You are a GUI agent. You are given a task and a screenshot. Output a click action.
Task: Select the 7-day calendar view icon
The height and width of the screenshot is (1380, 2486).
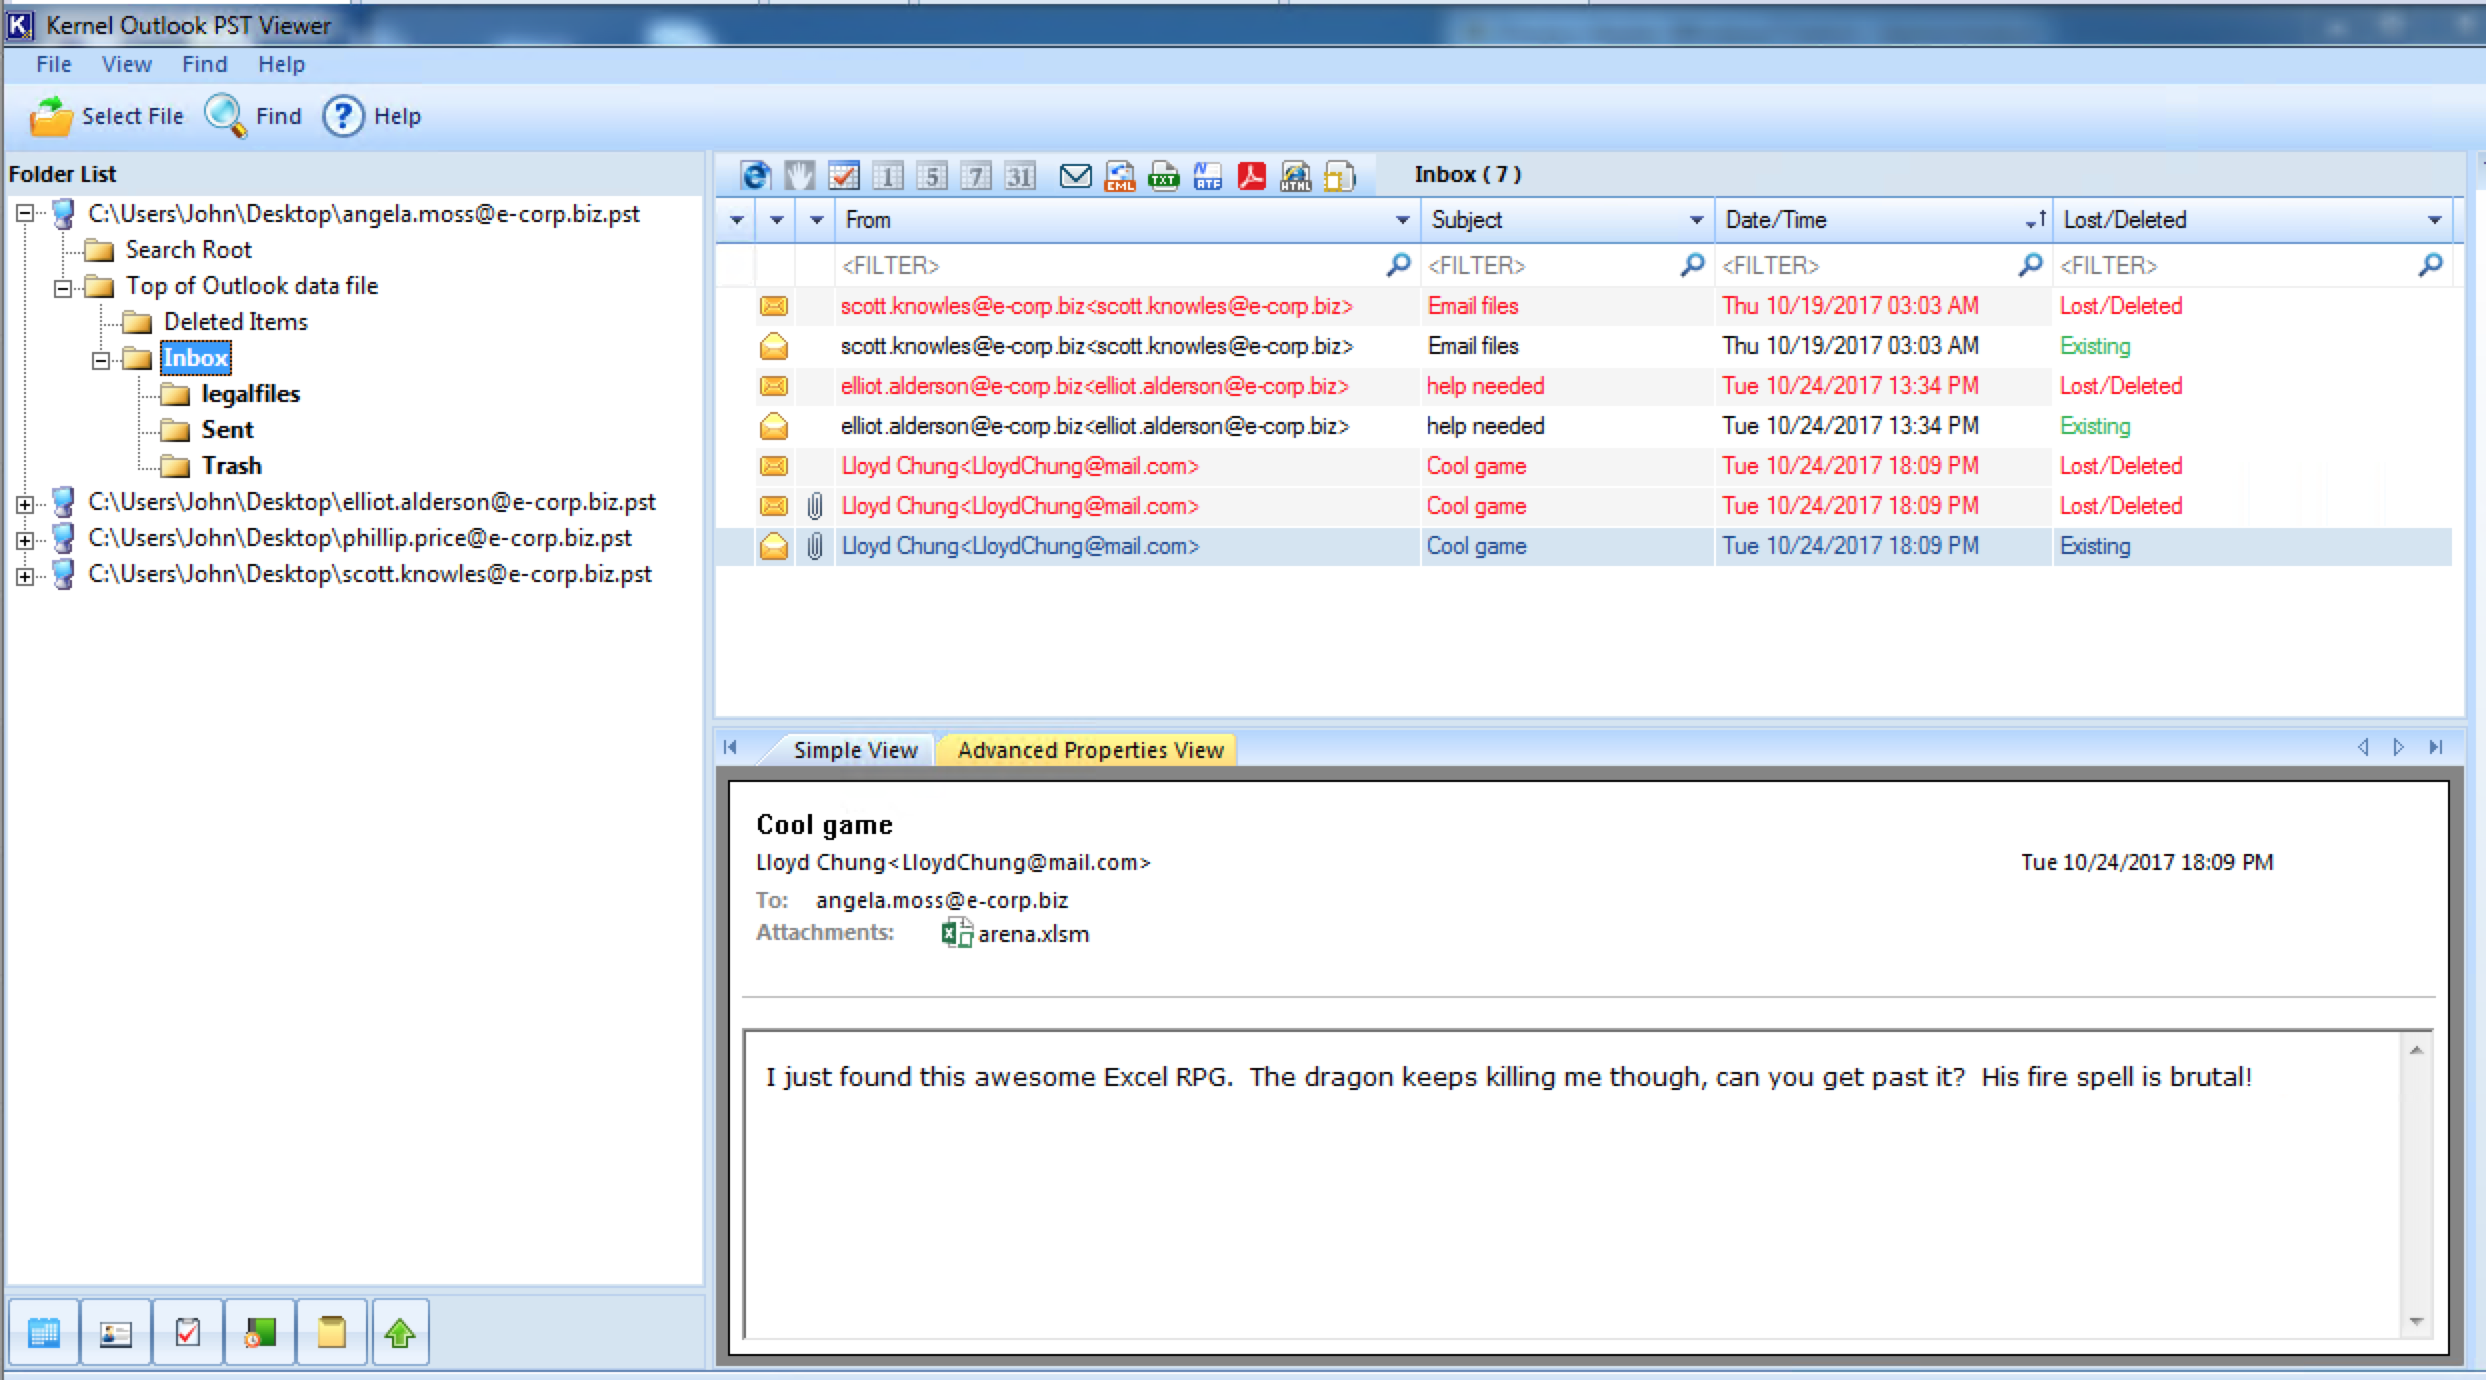pyautogui.click(x=975, y=176)
